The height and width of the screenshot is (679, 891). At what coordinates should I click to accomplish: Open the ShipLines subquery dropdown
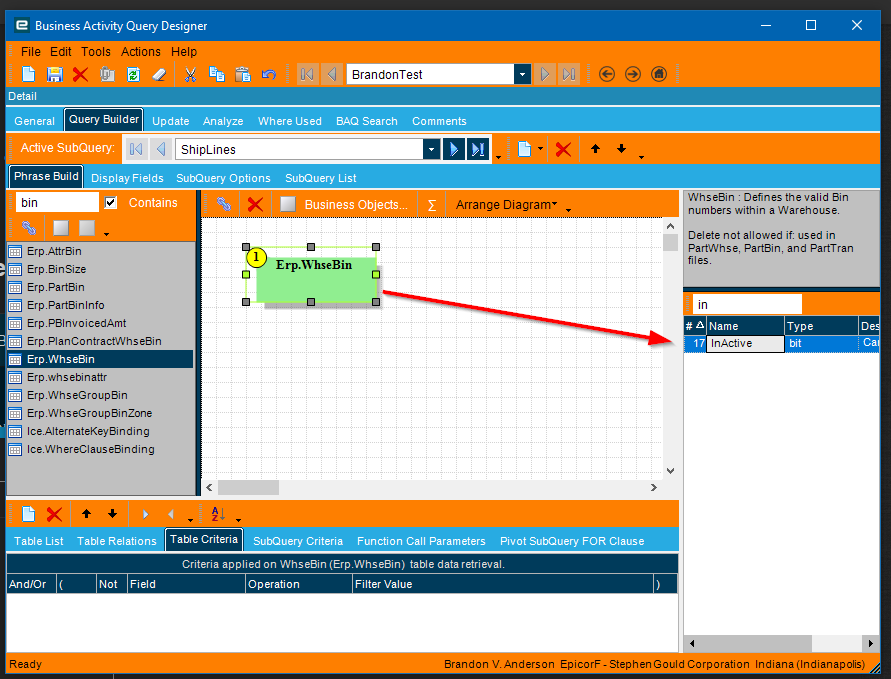431,149
